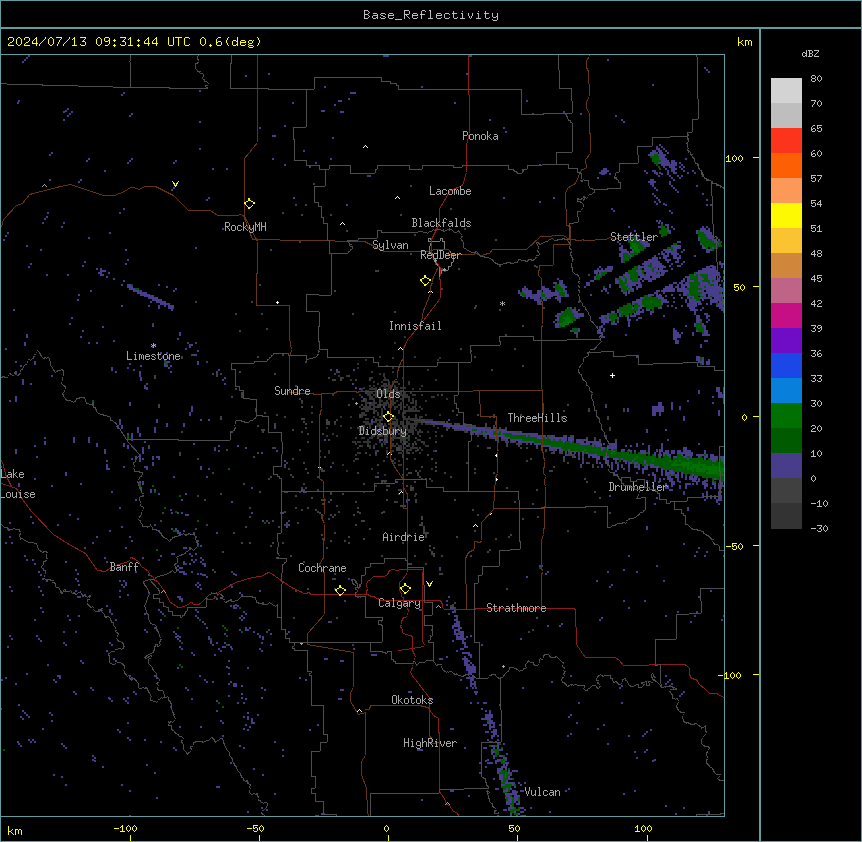Viewport: 862px width, 842px height.
Task: Click the Lacombe city label
Action: pyautogui.click(x=450, y=191)
